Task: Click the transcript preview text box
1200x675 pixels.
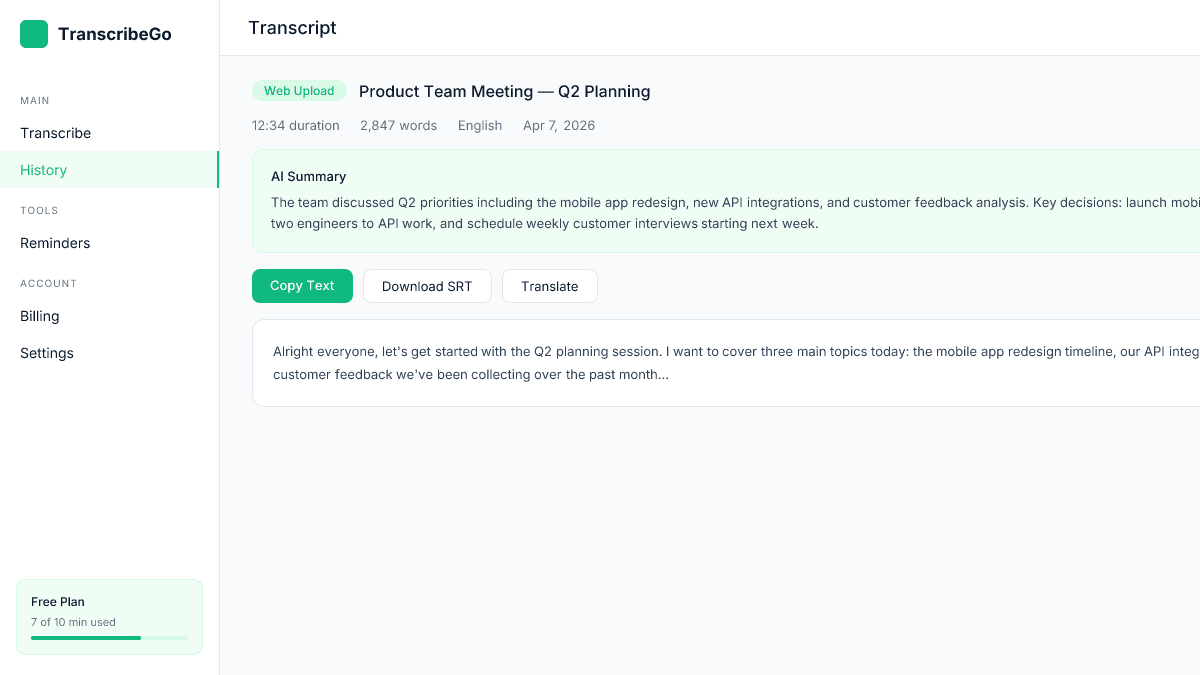Action: point(700,362)
